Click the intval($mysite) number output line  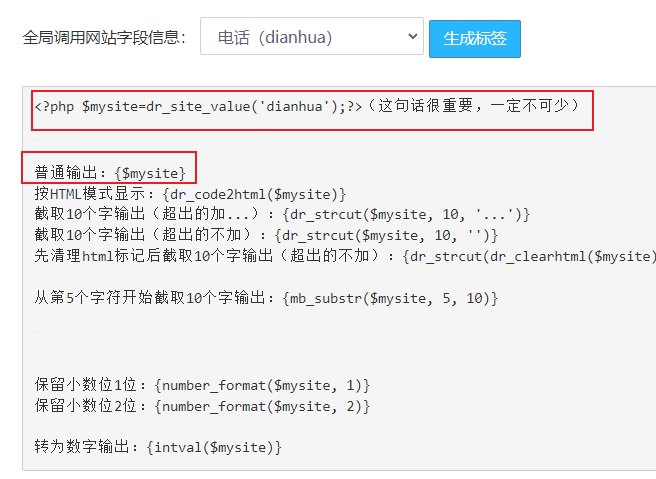click(158, 447)
